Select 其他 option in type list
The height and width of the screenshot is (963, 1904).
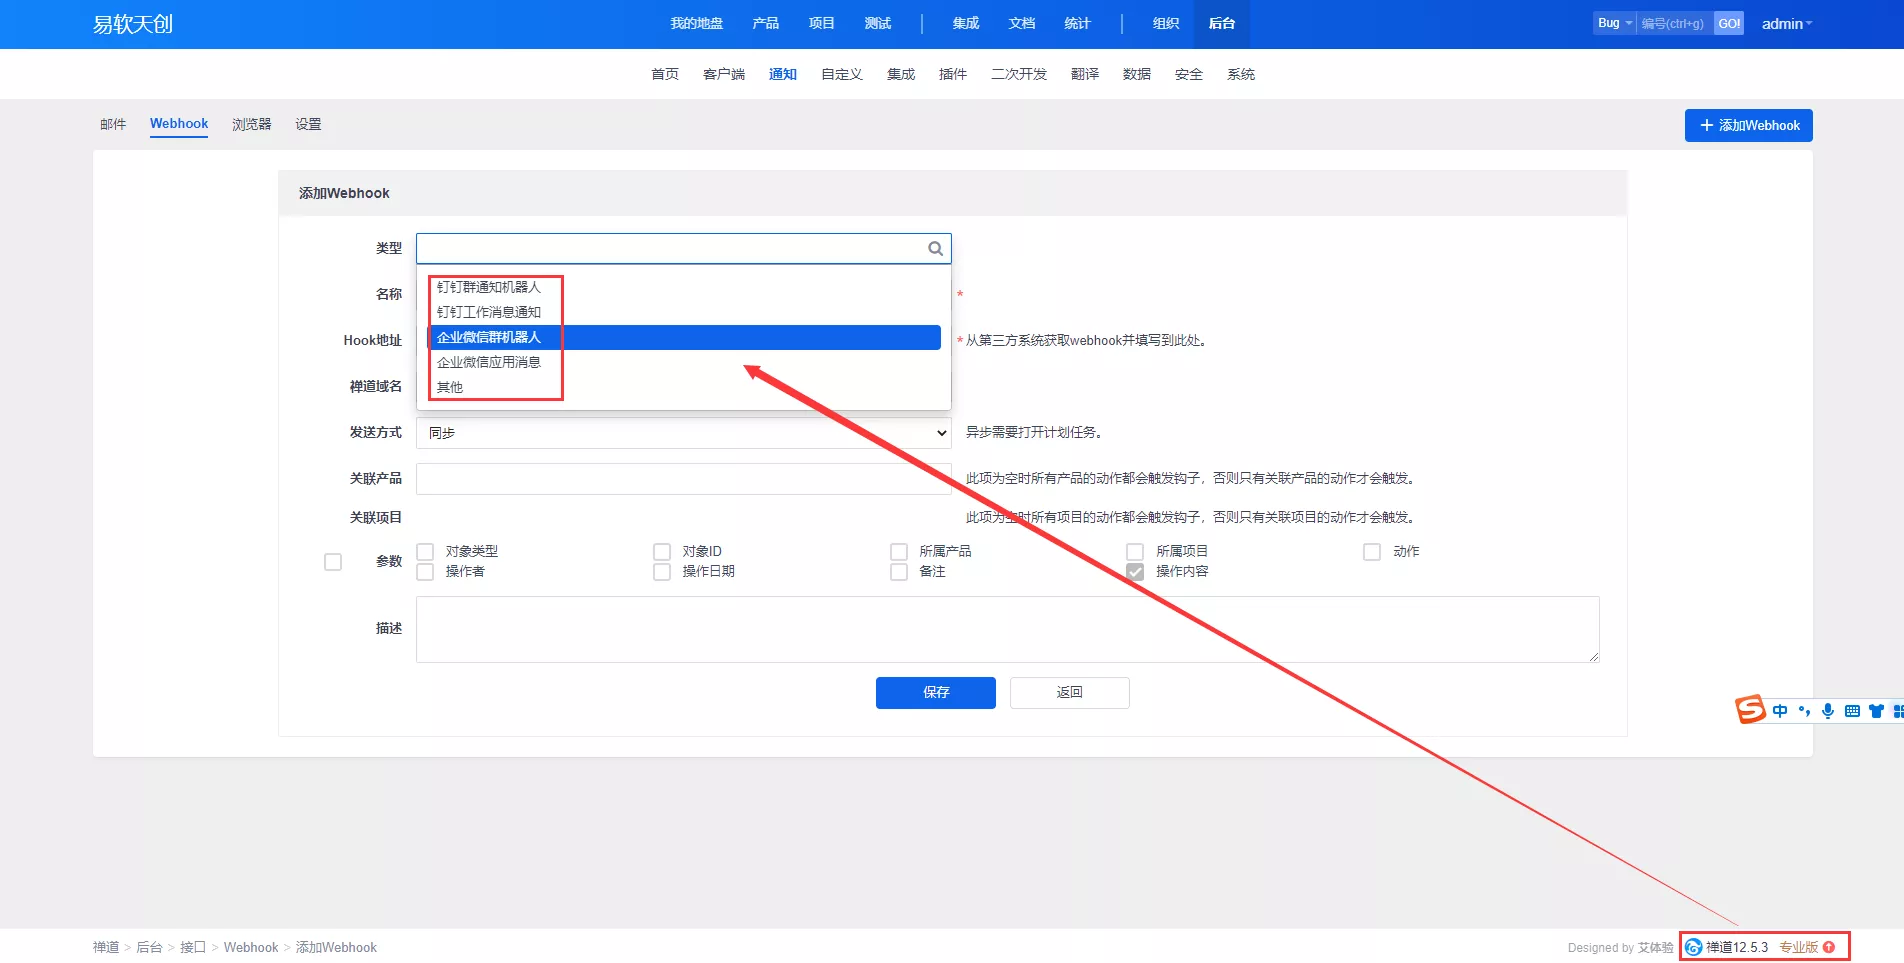(685, 387)
